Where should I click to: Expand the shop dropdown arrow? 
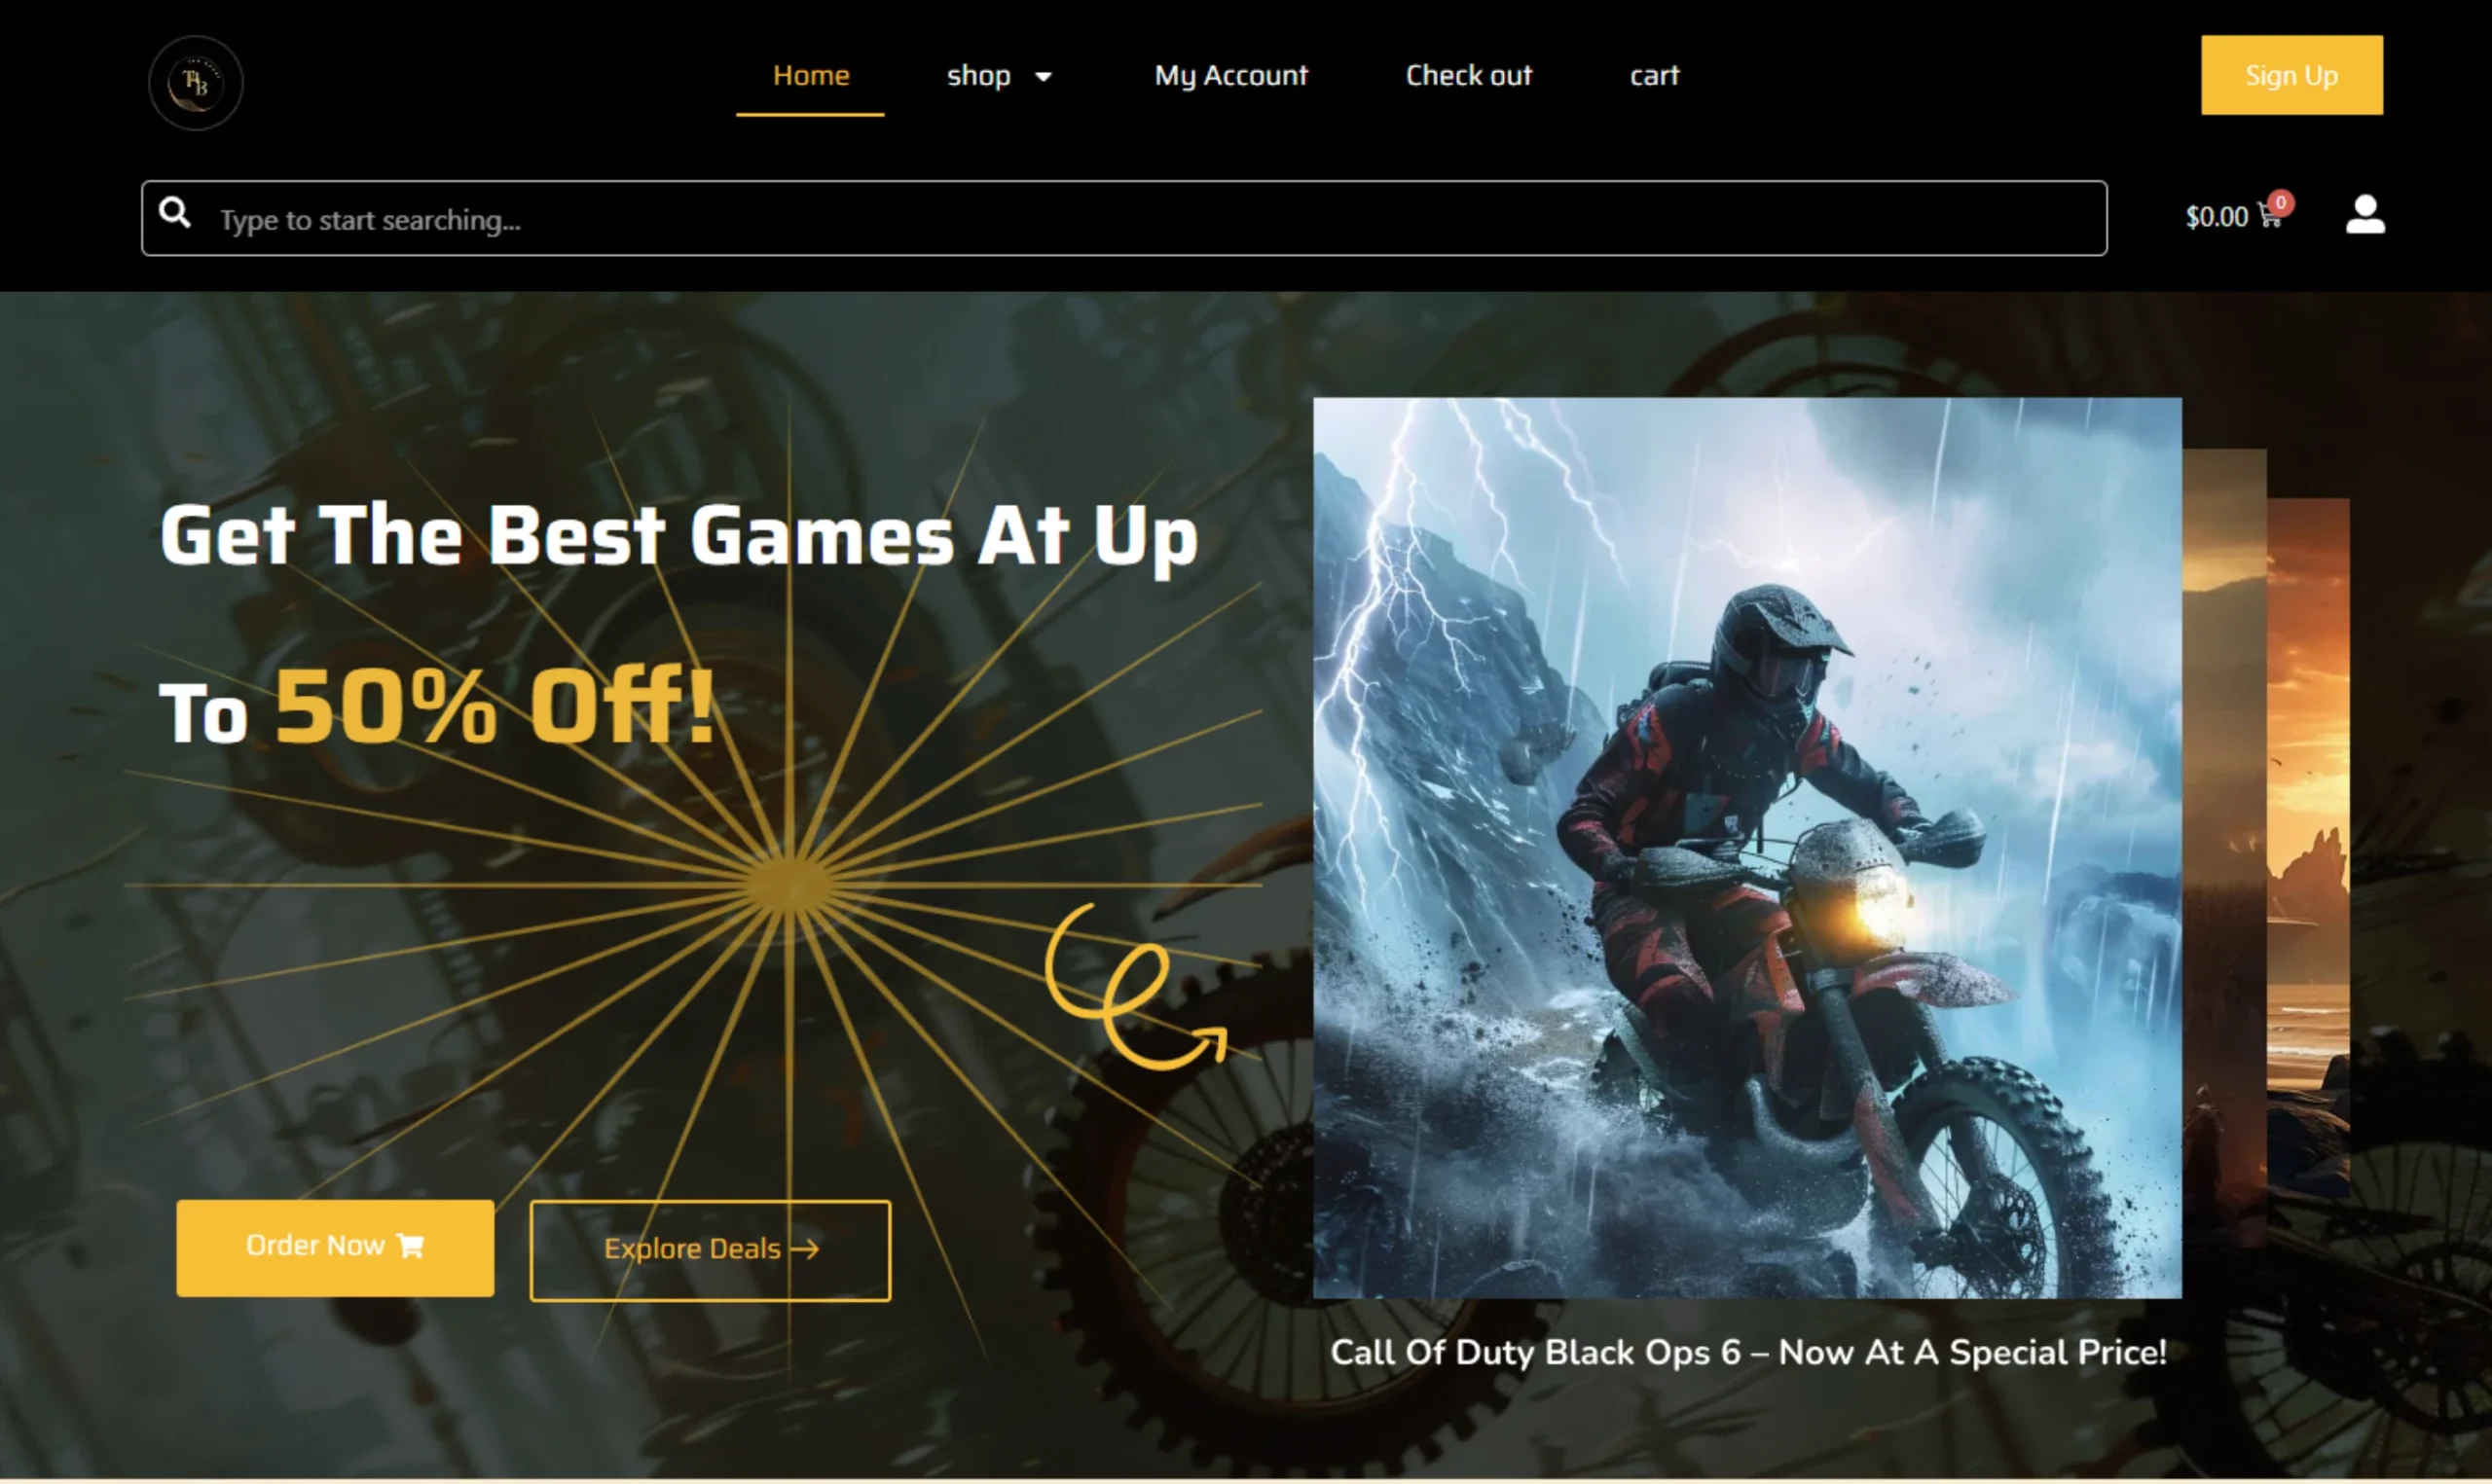pyautogui.click(x=1043, y=77)
